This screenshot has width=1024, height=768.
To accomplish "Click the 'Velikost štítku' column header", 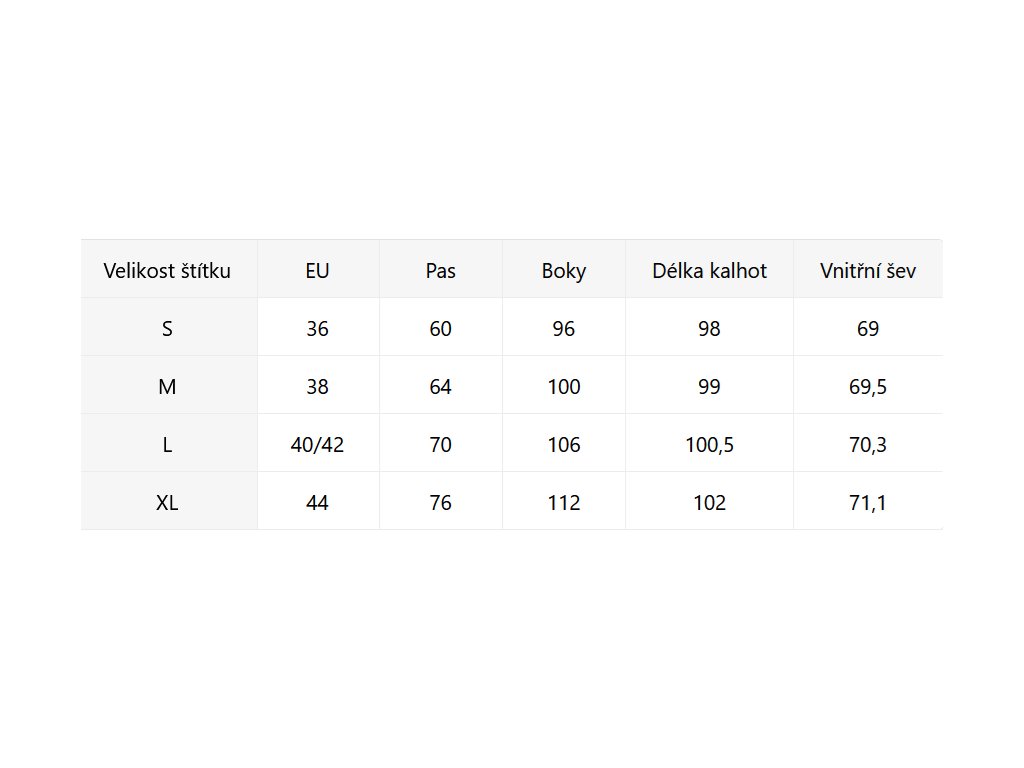I will (x=167, y=270).
